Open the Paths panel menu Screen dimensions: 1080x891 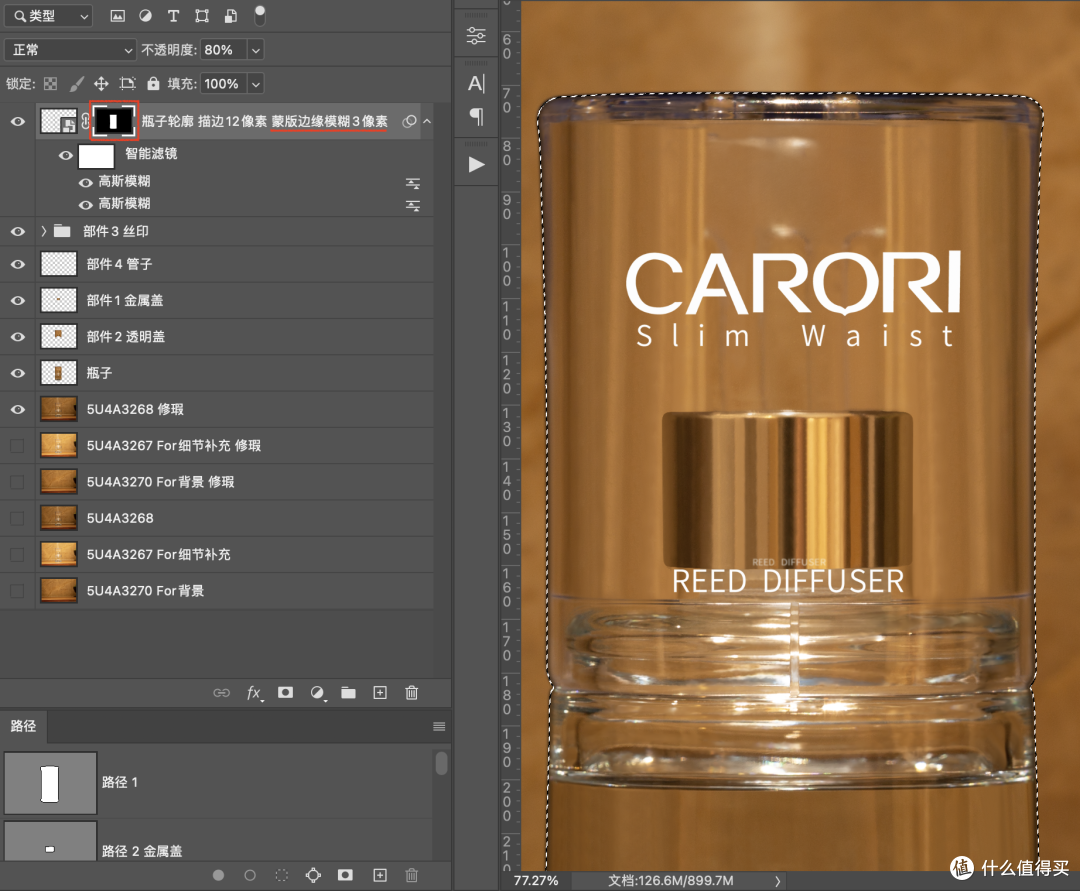[x=439, y=726]
